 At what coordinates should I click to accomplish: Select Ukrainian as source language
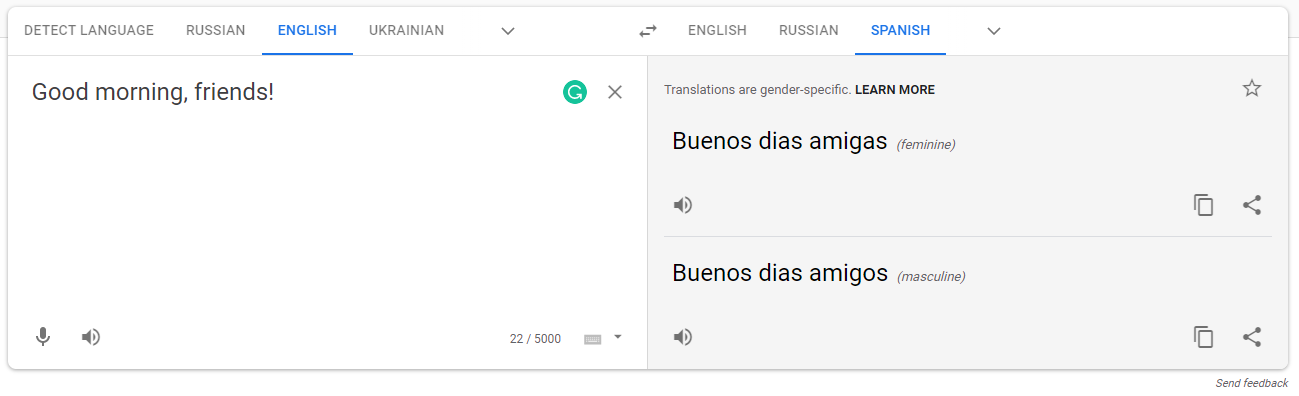point(406,31)
